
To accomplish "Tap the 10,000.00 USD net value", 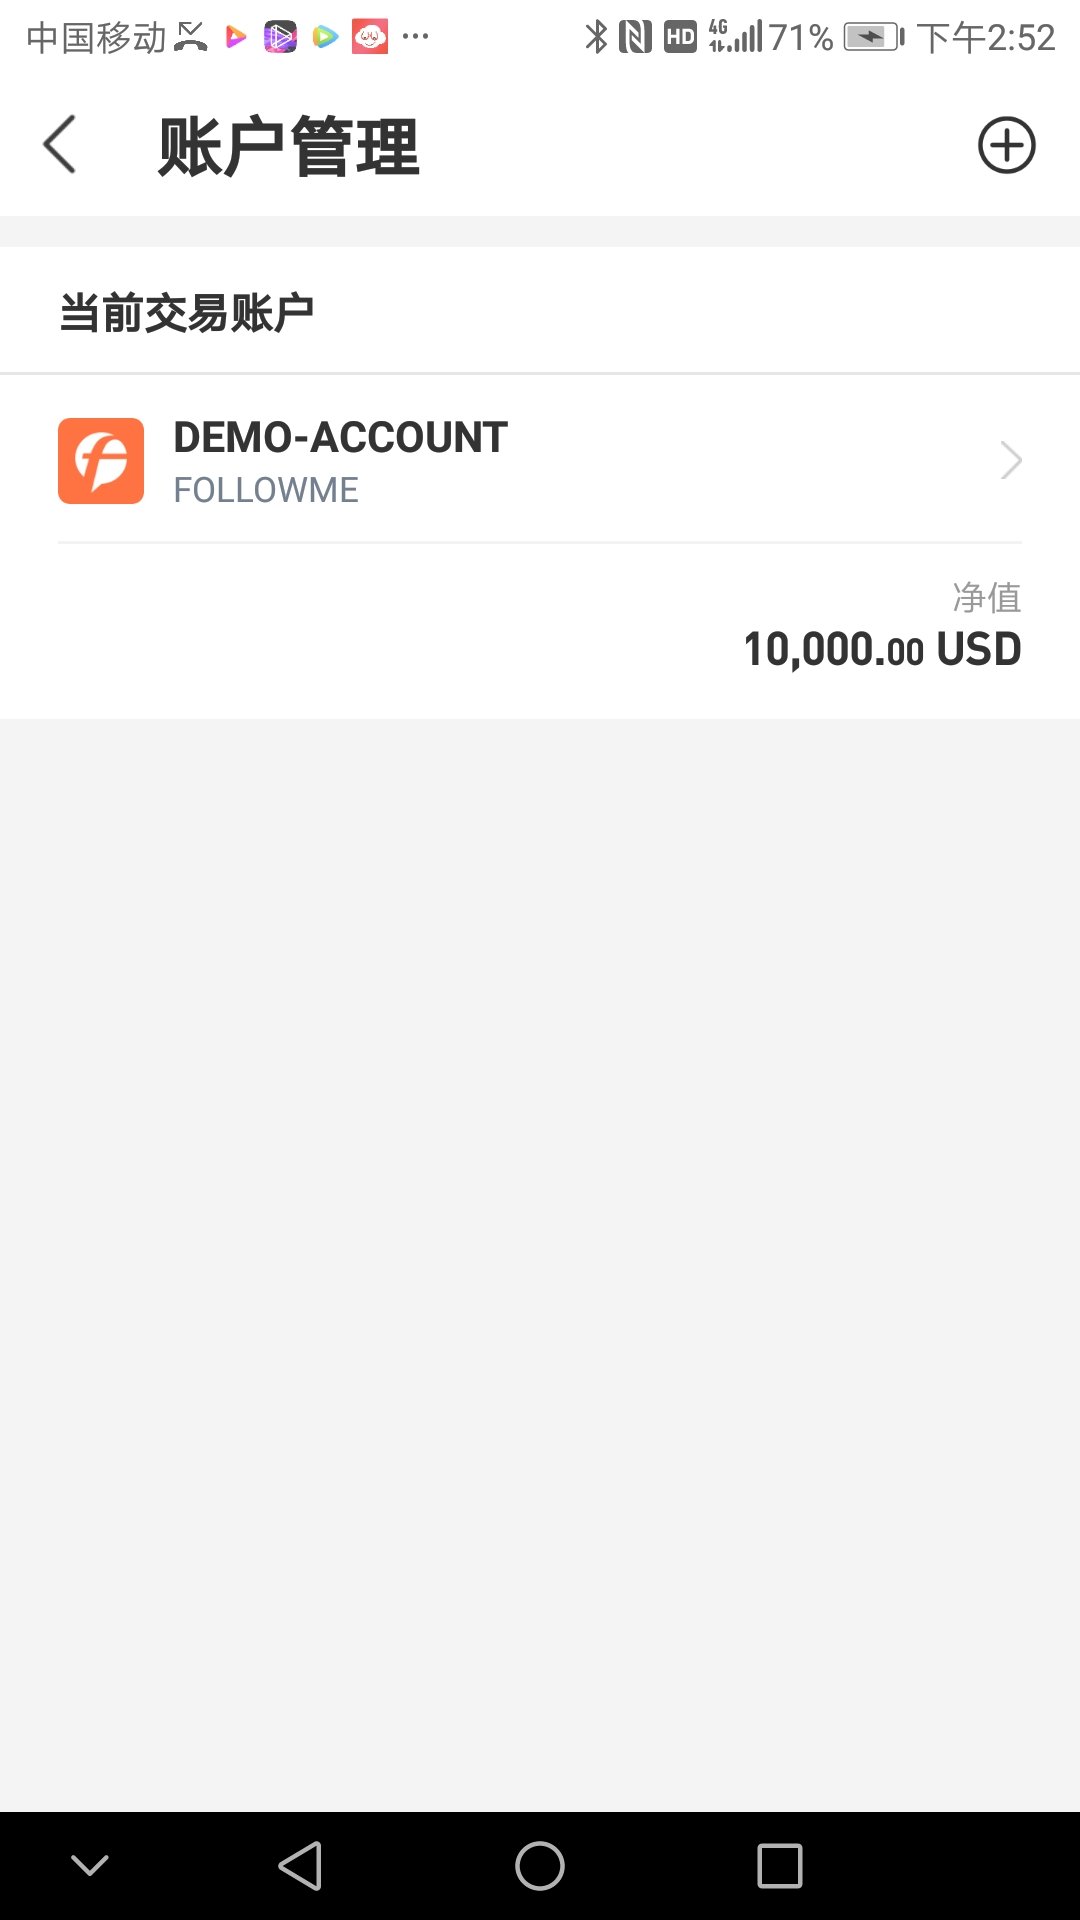I will 882,649.
